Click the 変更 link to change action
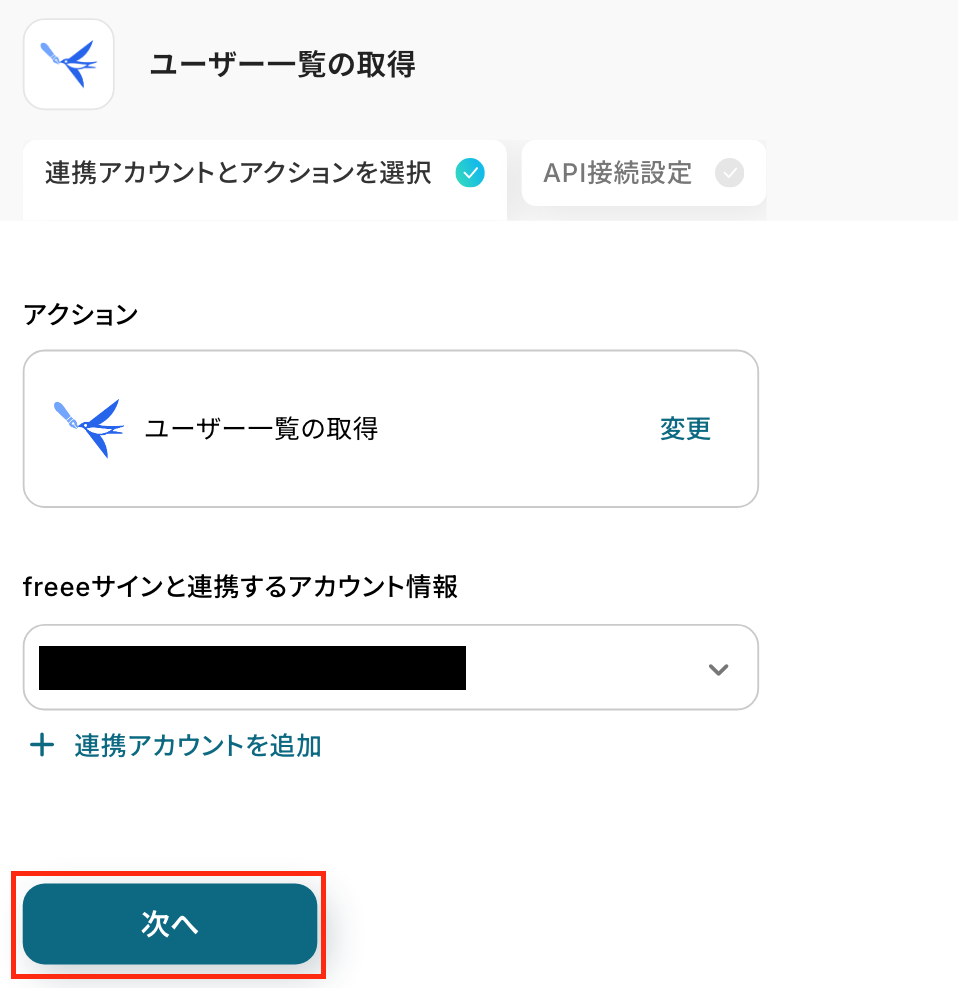The image size is (958, 988). click(x=685, y=429)
